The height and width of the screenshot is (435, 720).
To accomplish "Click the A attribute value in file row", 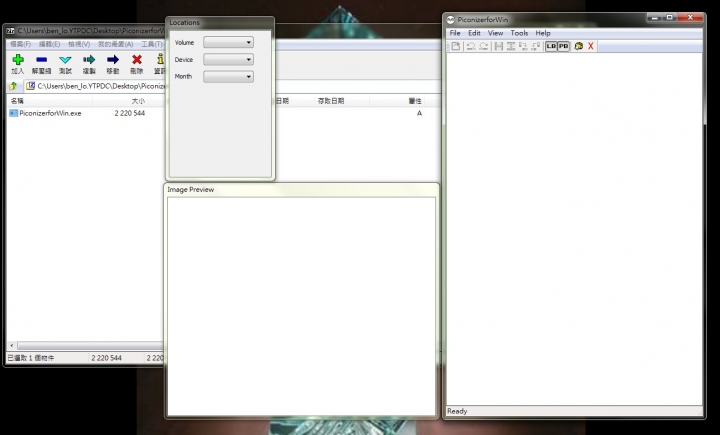I will tap(419, 113).
